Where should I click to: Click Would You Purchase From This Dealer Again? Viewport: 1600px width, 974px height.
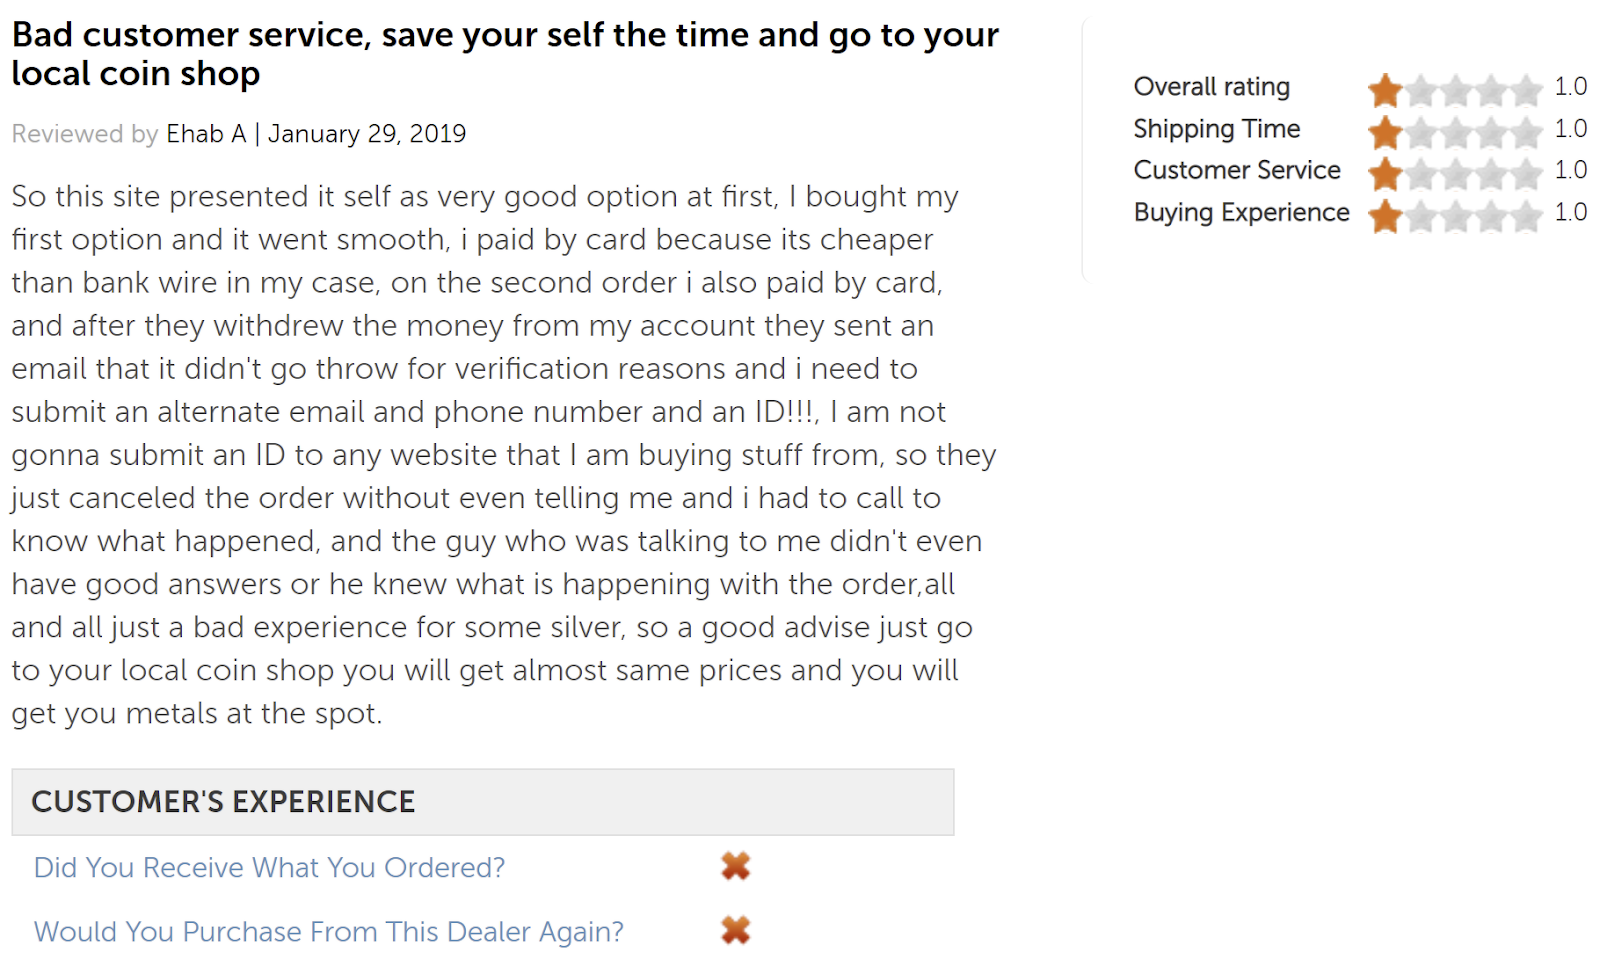click(328, 931)
